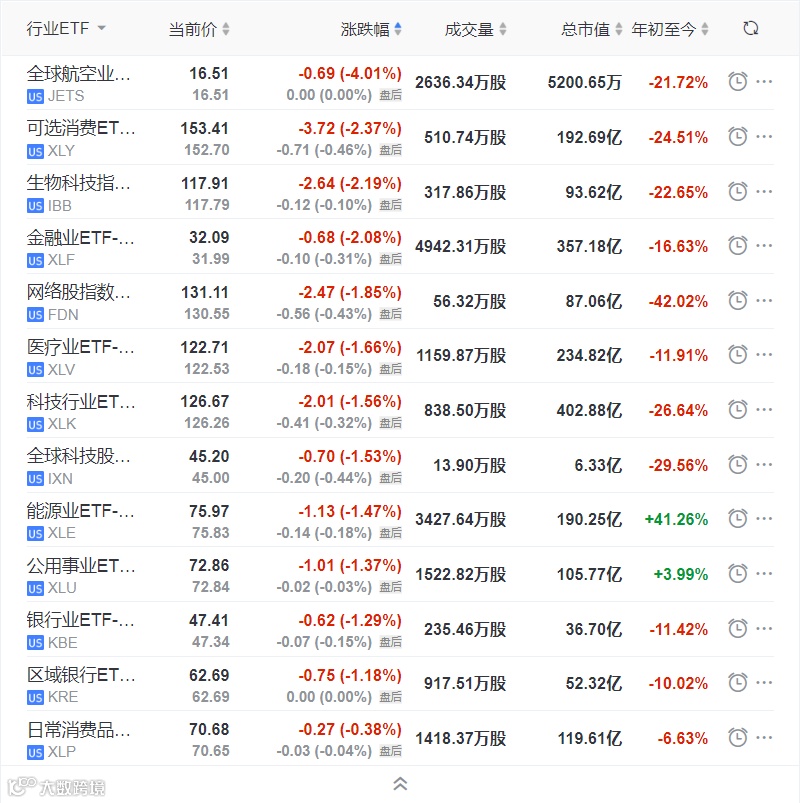800x803 pixels.
Task: Open more options for XLU row
Action: [764, 573]
